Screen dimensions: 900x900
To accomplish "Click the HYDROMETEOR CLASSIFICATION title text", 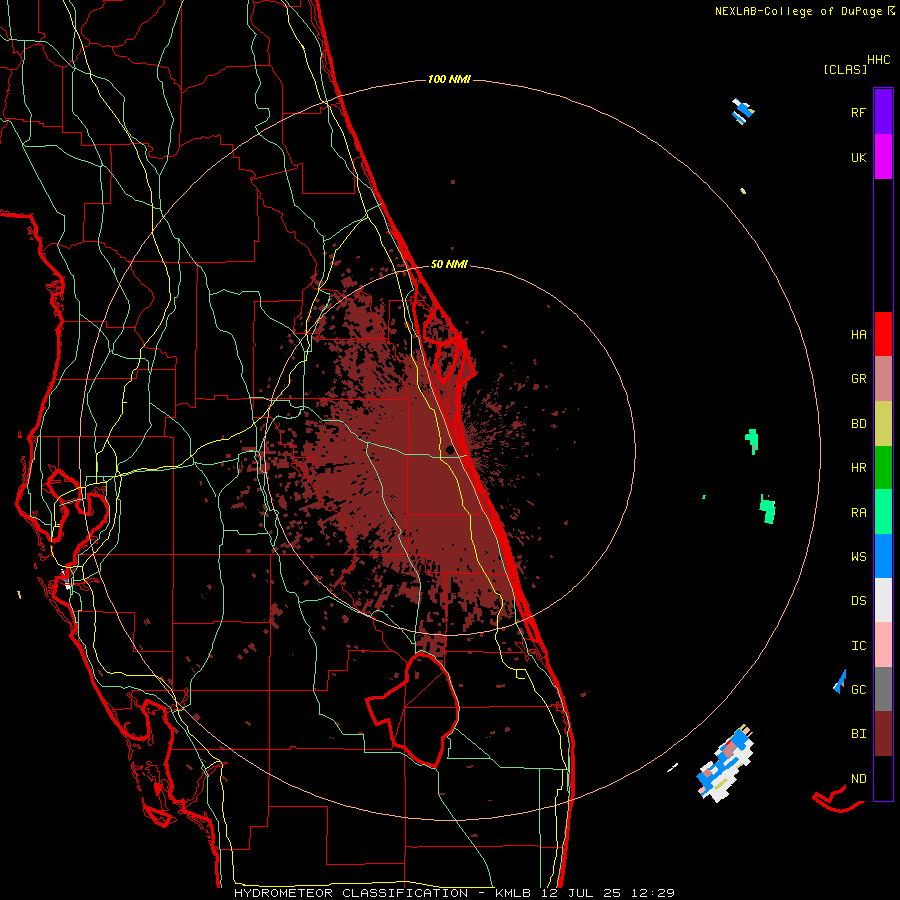I will click(351, 893).
